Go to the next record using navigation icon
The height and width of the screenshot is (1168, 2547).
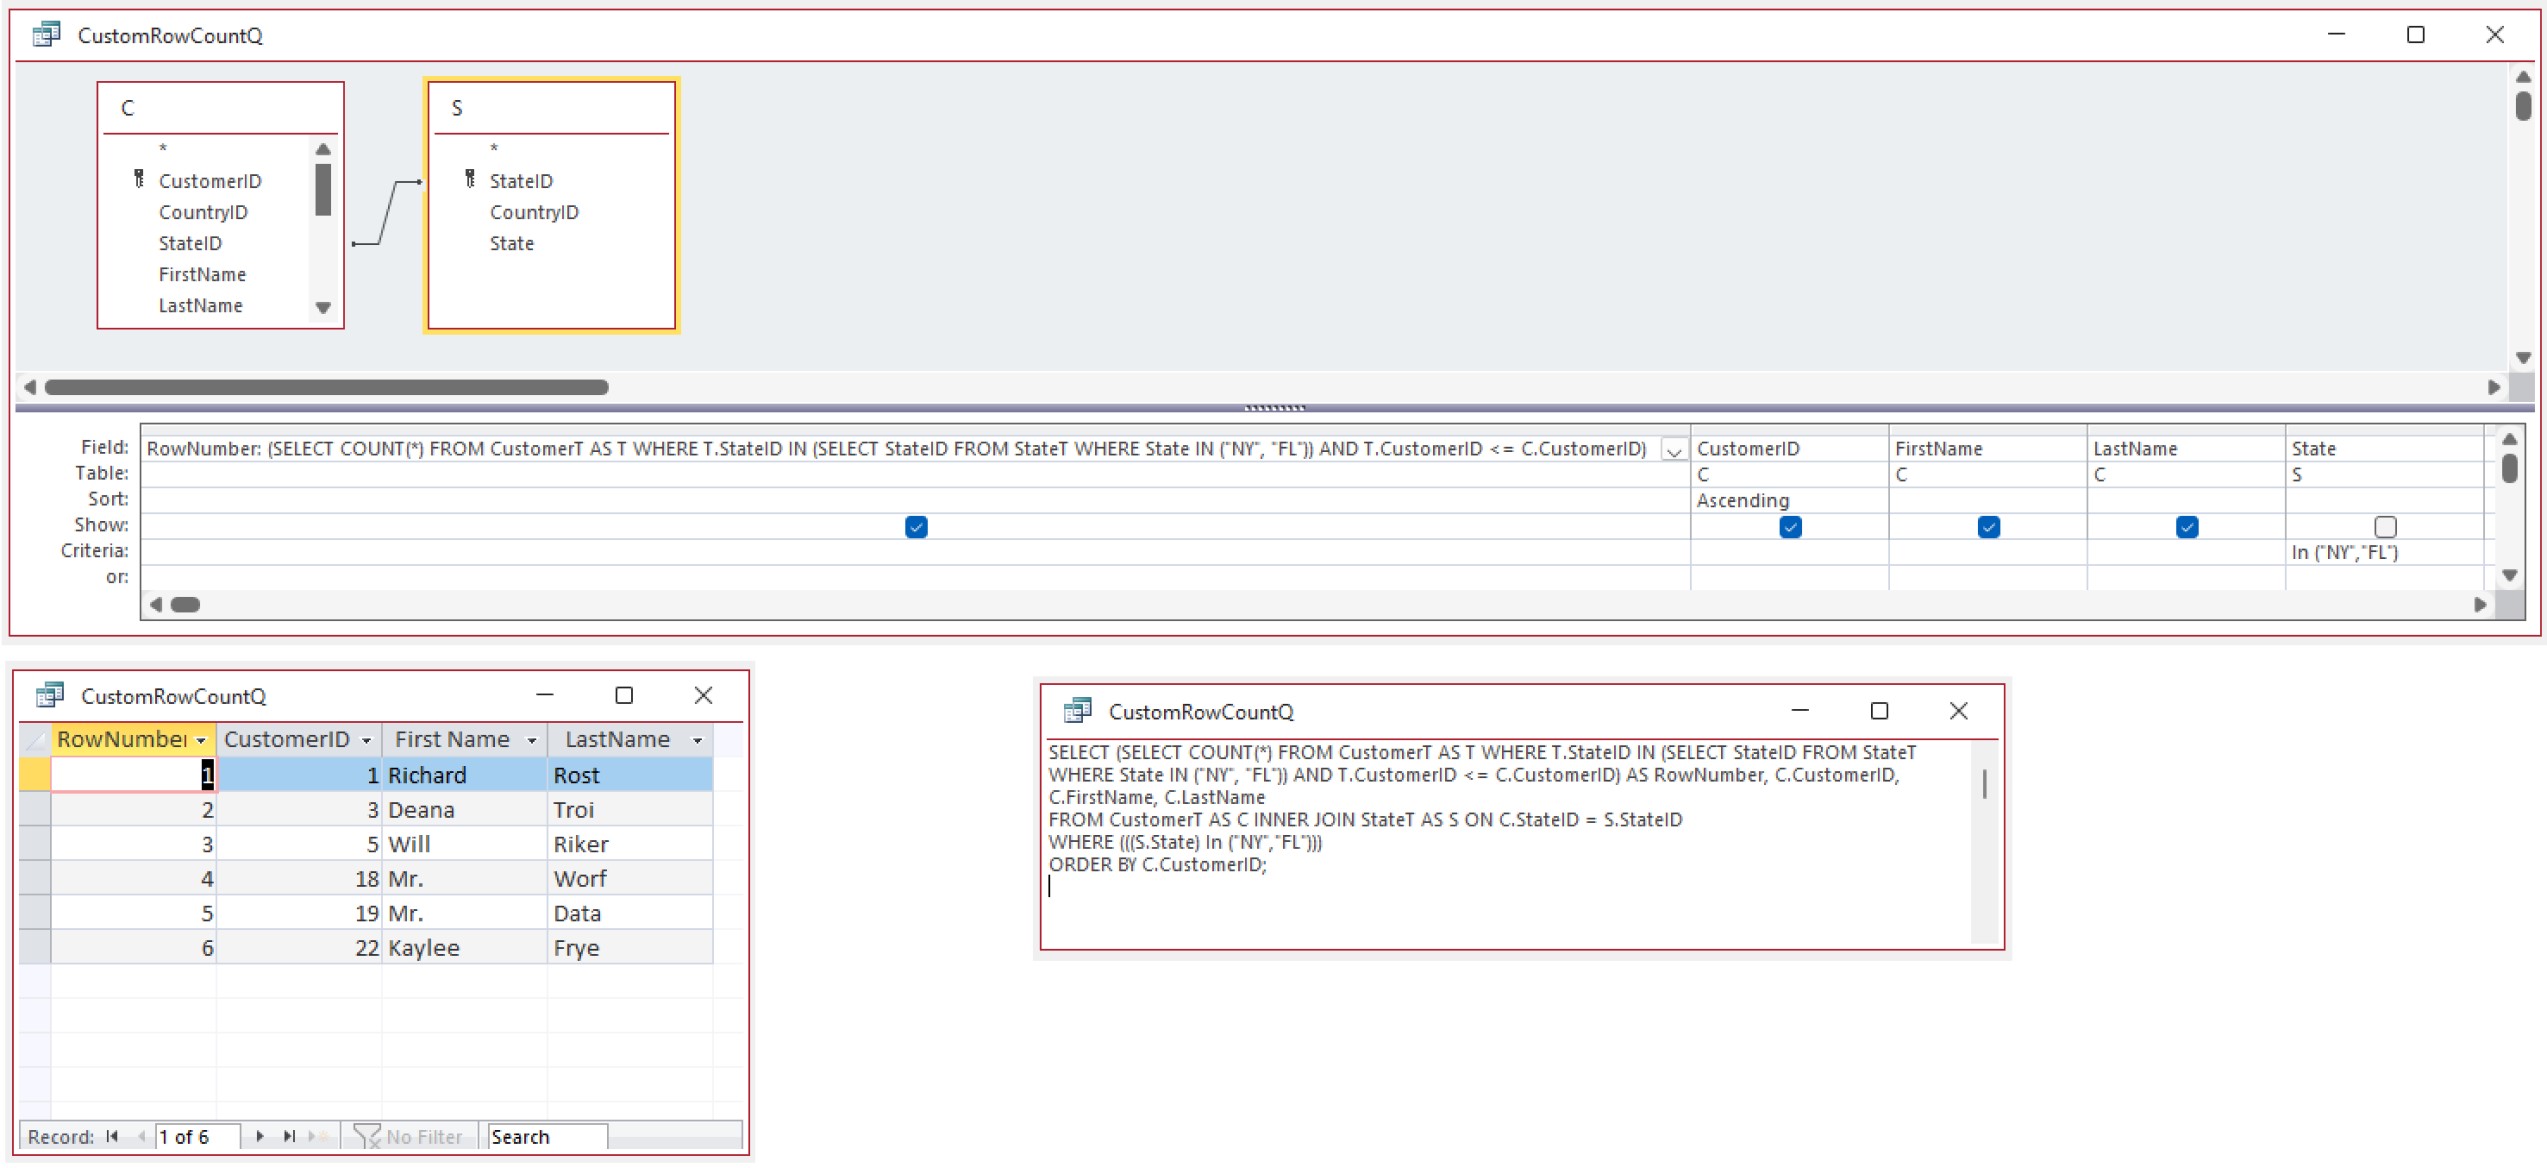tap(260, 1137)
